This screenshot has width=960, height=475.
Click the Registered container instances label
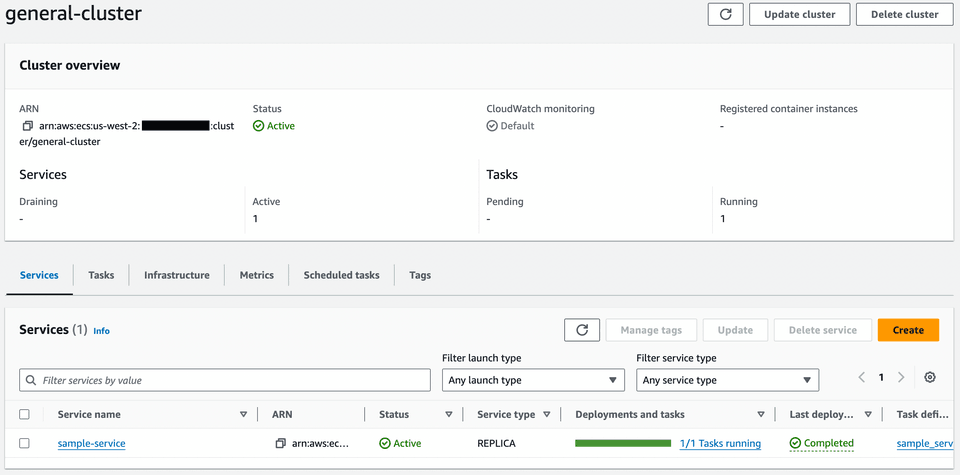(789, 108)
